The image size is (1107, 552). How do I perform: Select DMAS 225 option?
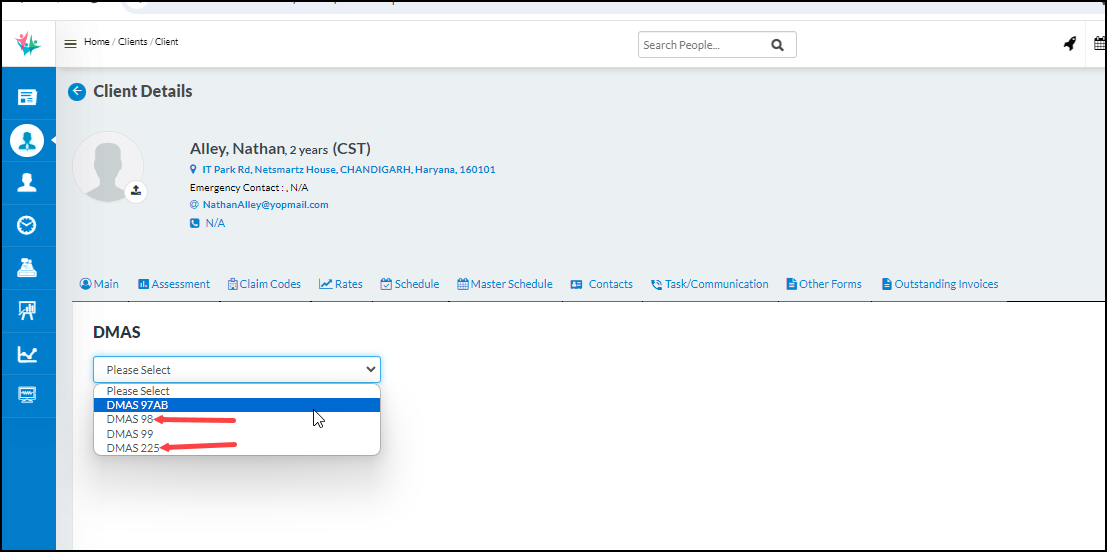tap(133, 448)
